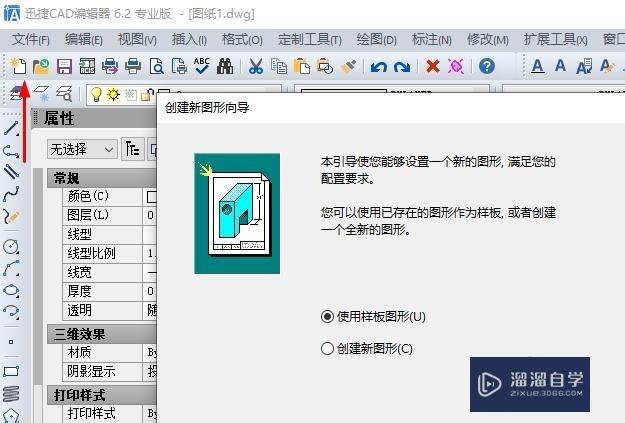This screenshot has width=625, height=423.
Task: Click the Paste clipboard icon
Action: [302, 66]
